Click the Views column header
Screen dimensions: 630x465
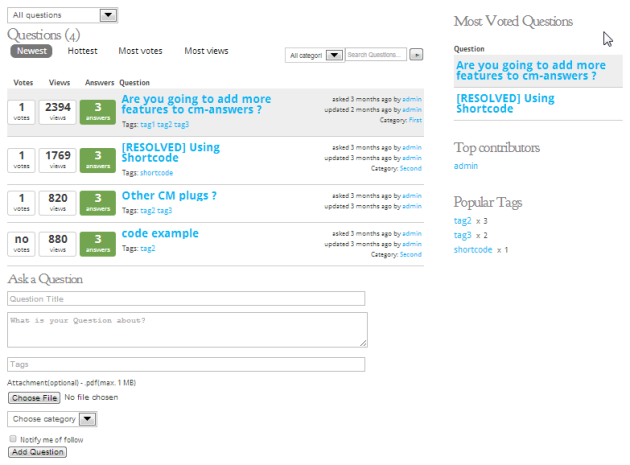pos(59,82)
